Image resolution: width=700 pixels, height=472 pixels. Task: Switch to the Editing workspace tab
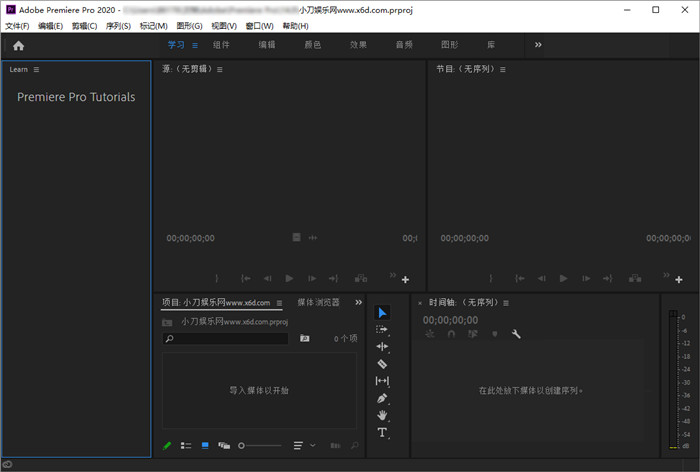point(267,45)
